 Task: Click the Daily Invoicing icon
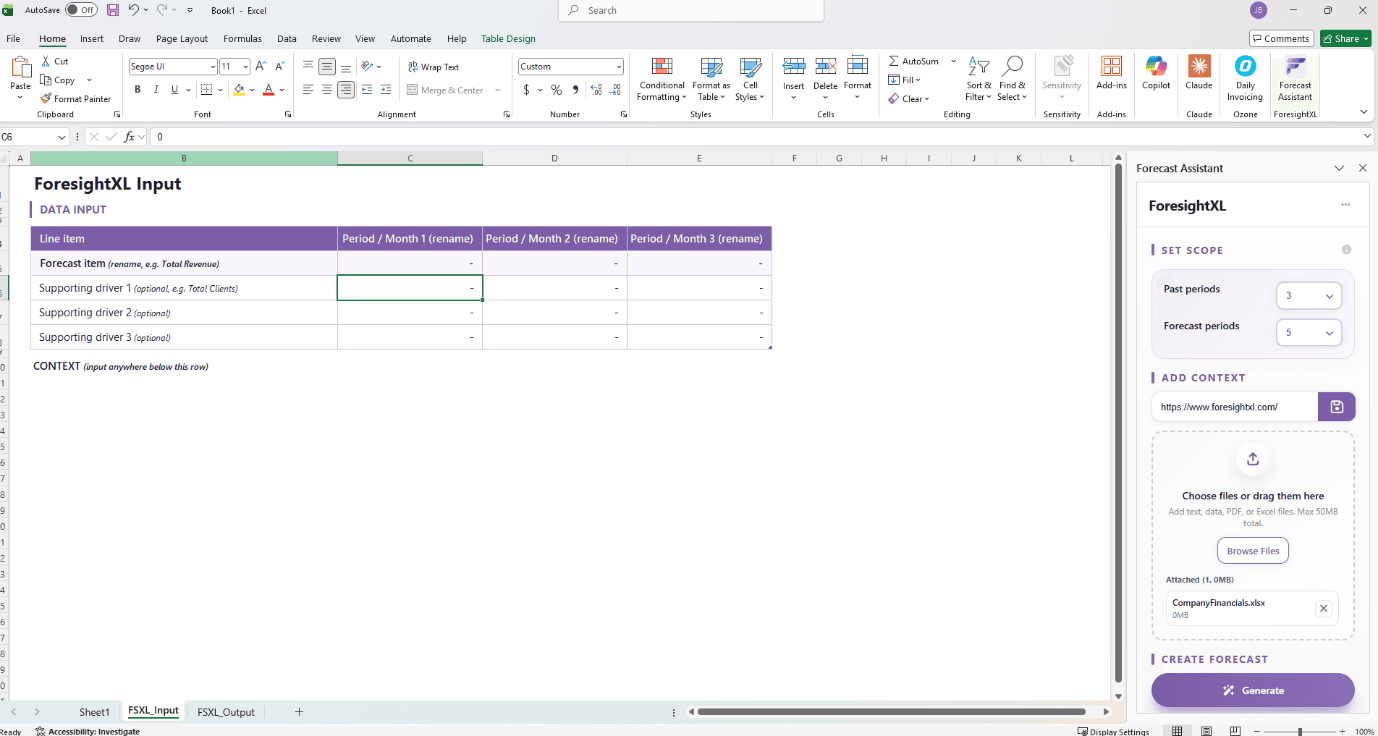tap(1245, 78)
